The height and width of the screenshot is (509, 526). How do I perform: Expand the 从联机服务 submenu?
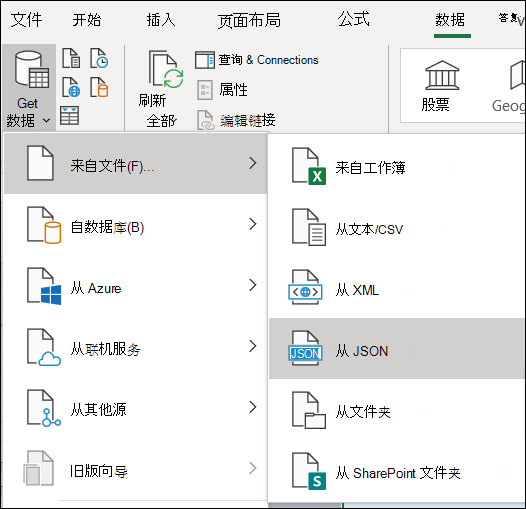click(136, 346)
